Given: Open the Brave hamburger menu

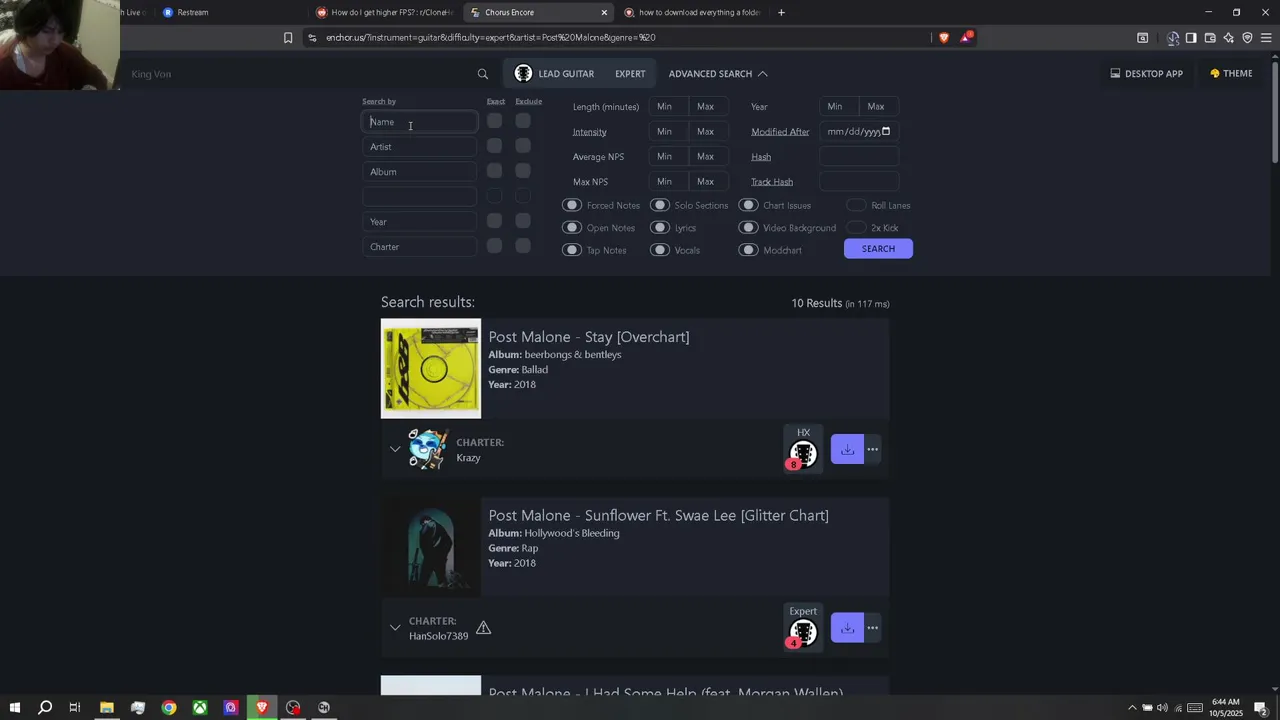Looking at the screenshot, I should click(x=1266, y=38).
